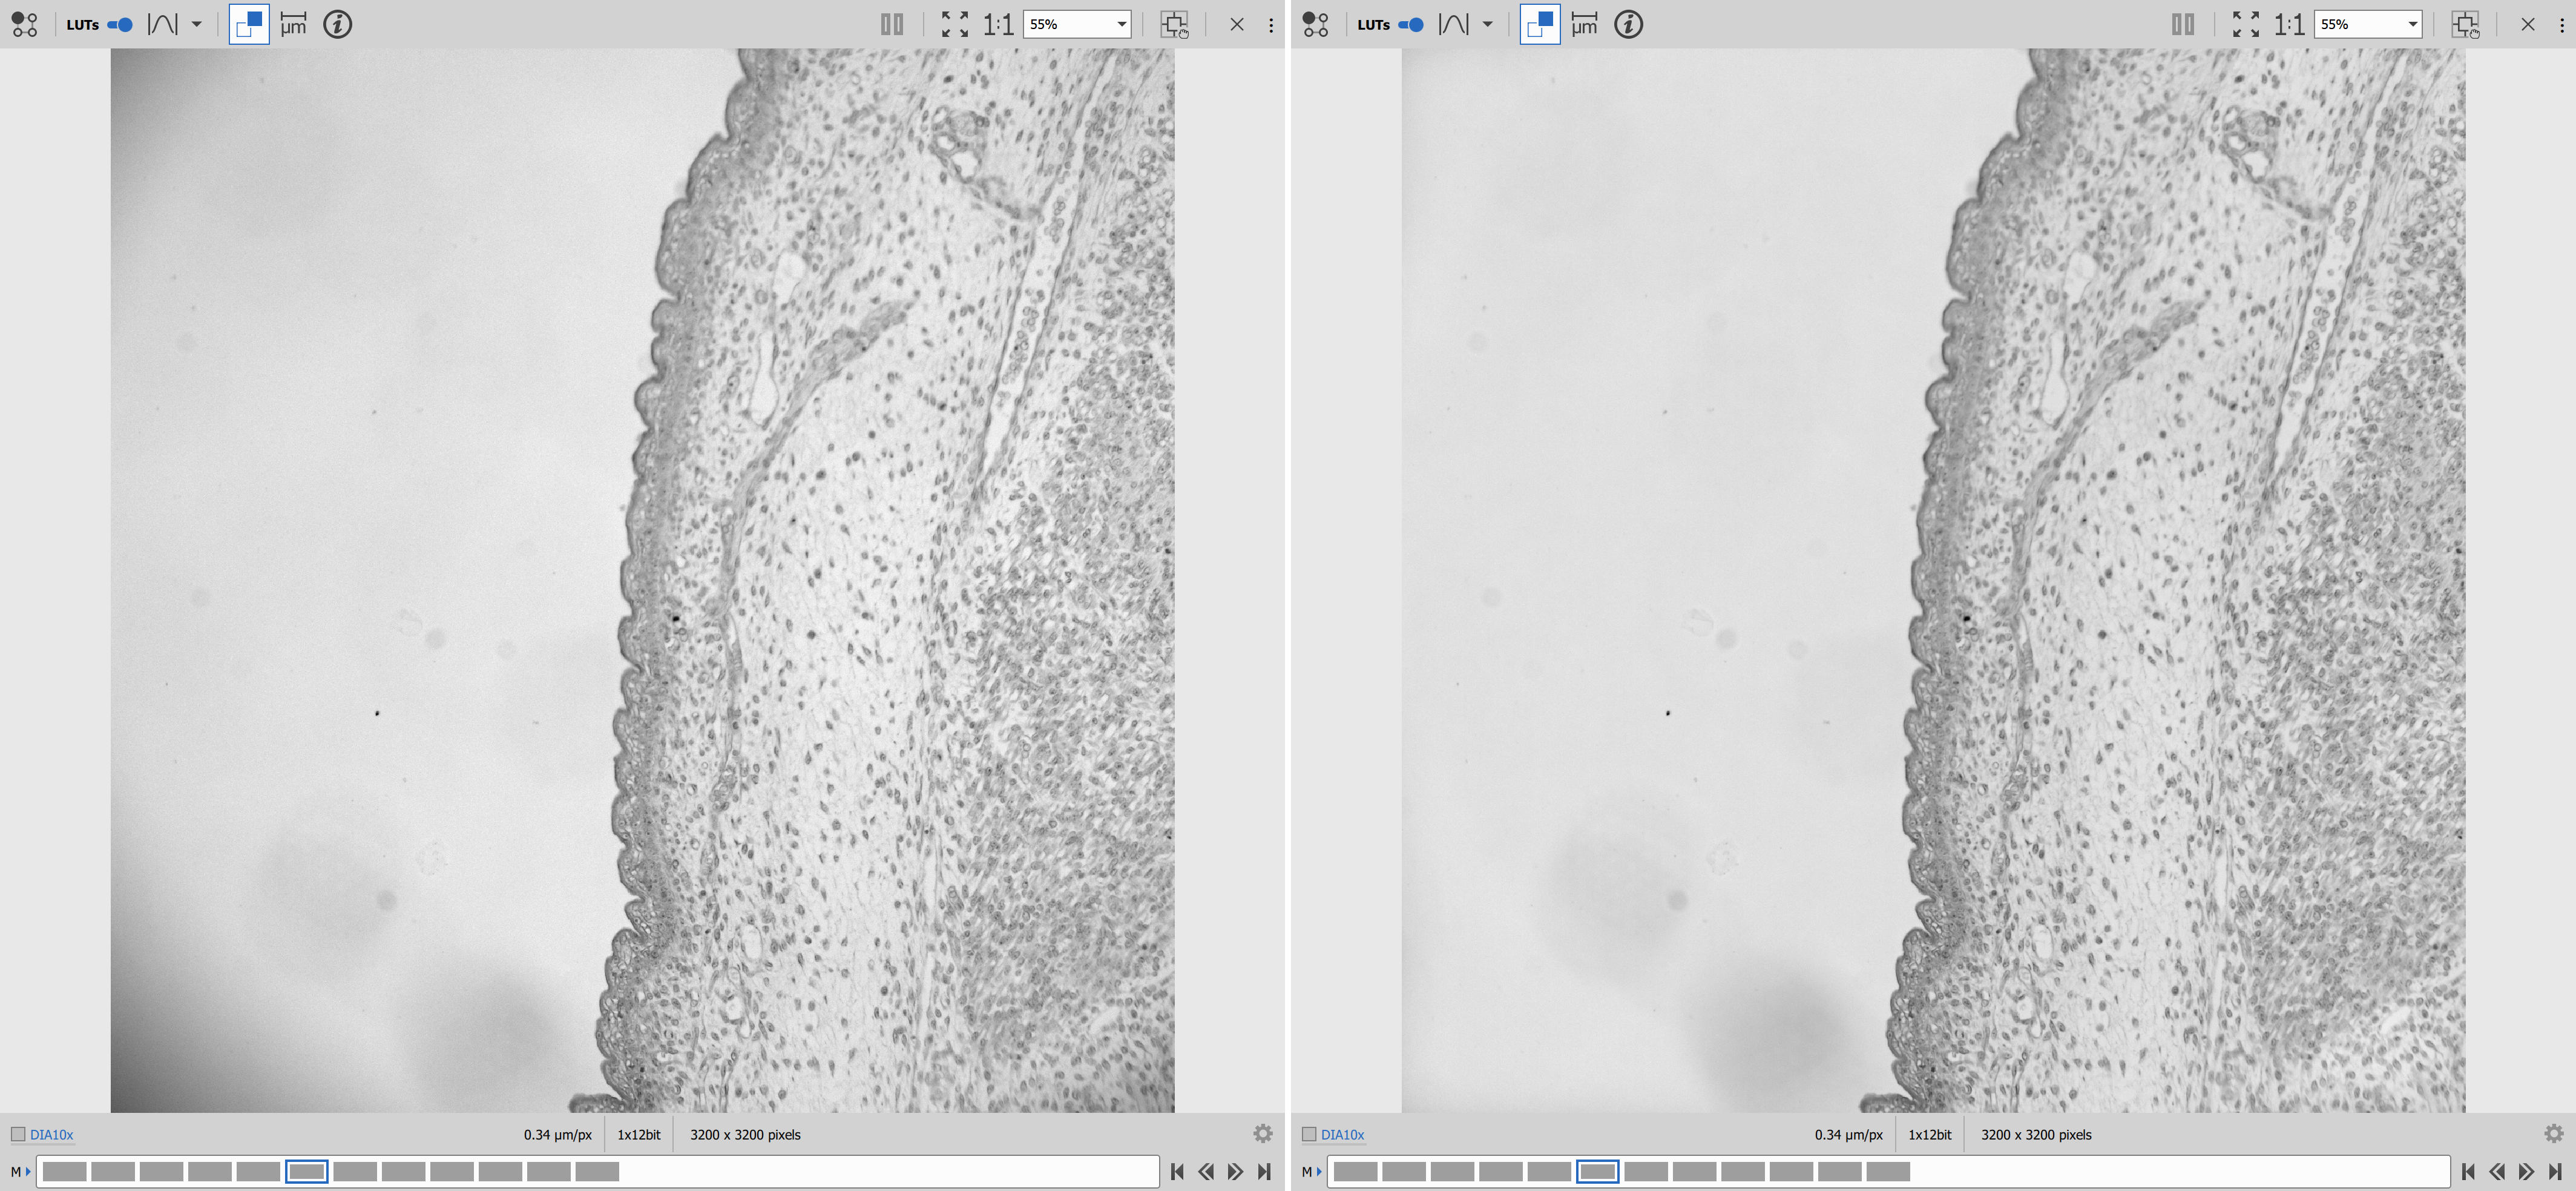Screen dimensions: 2576x1191
Task: Toggle LUTs switch in left viewer
Action: 120,25
